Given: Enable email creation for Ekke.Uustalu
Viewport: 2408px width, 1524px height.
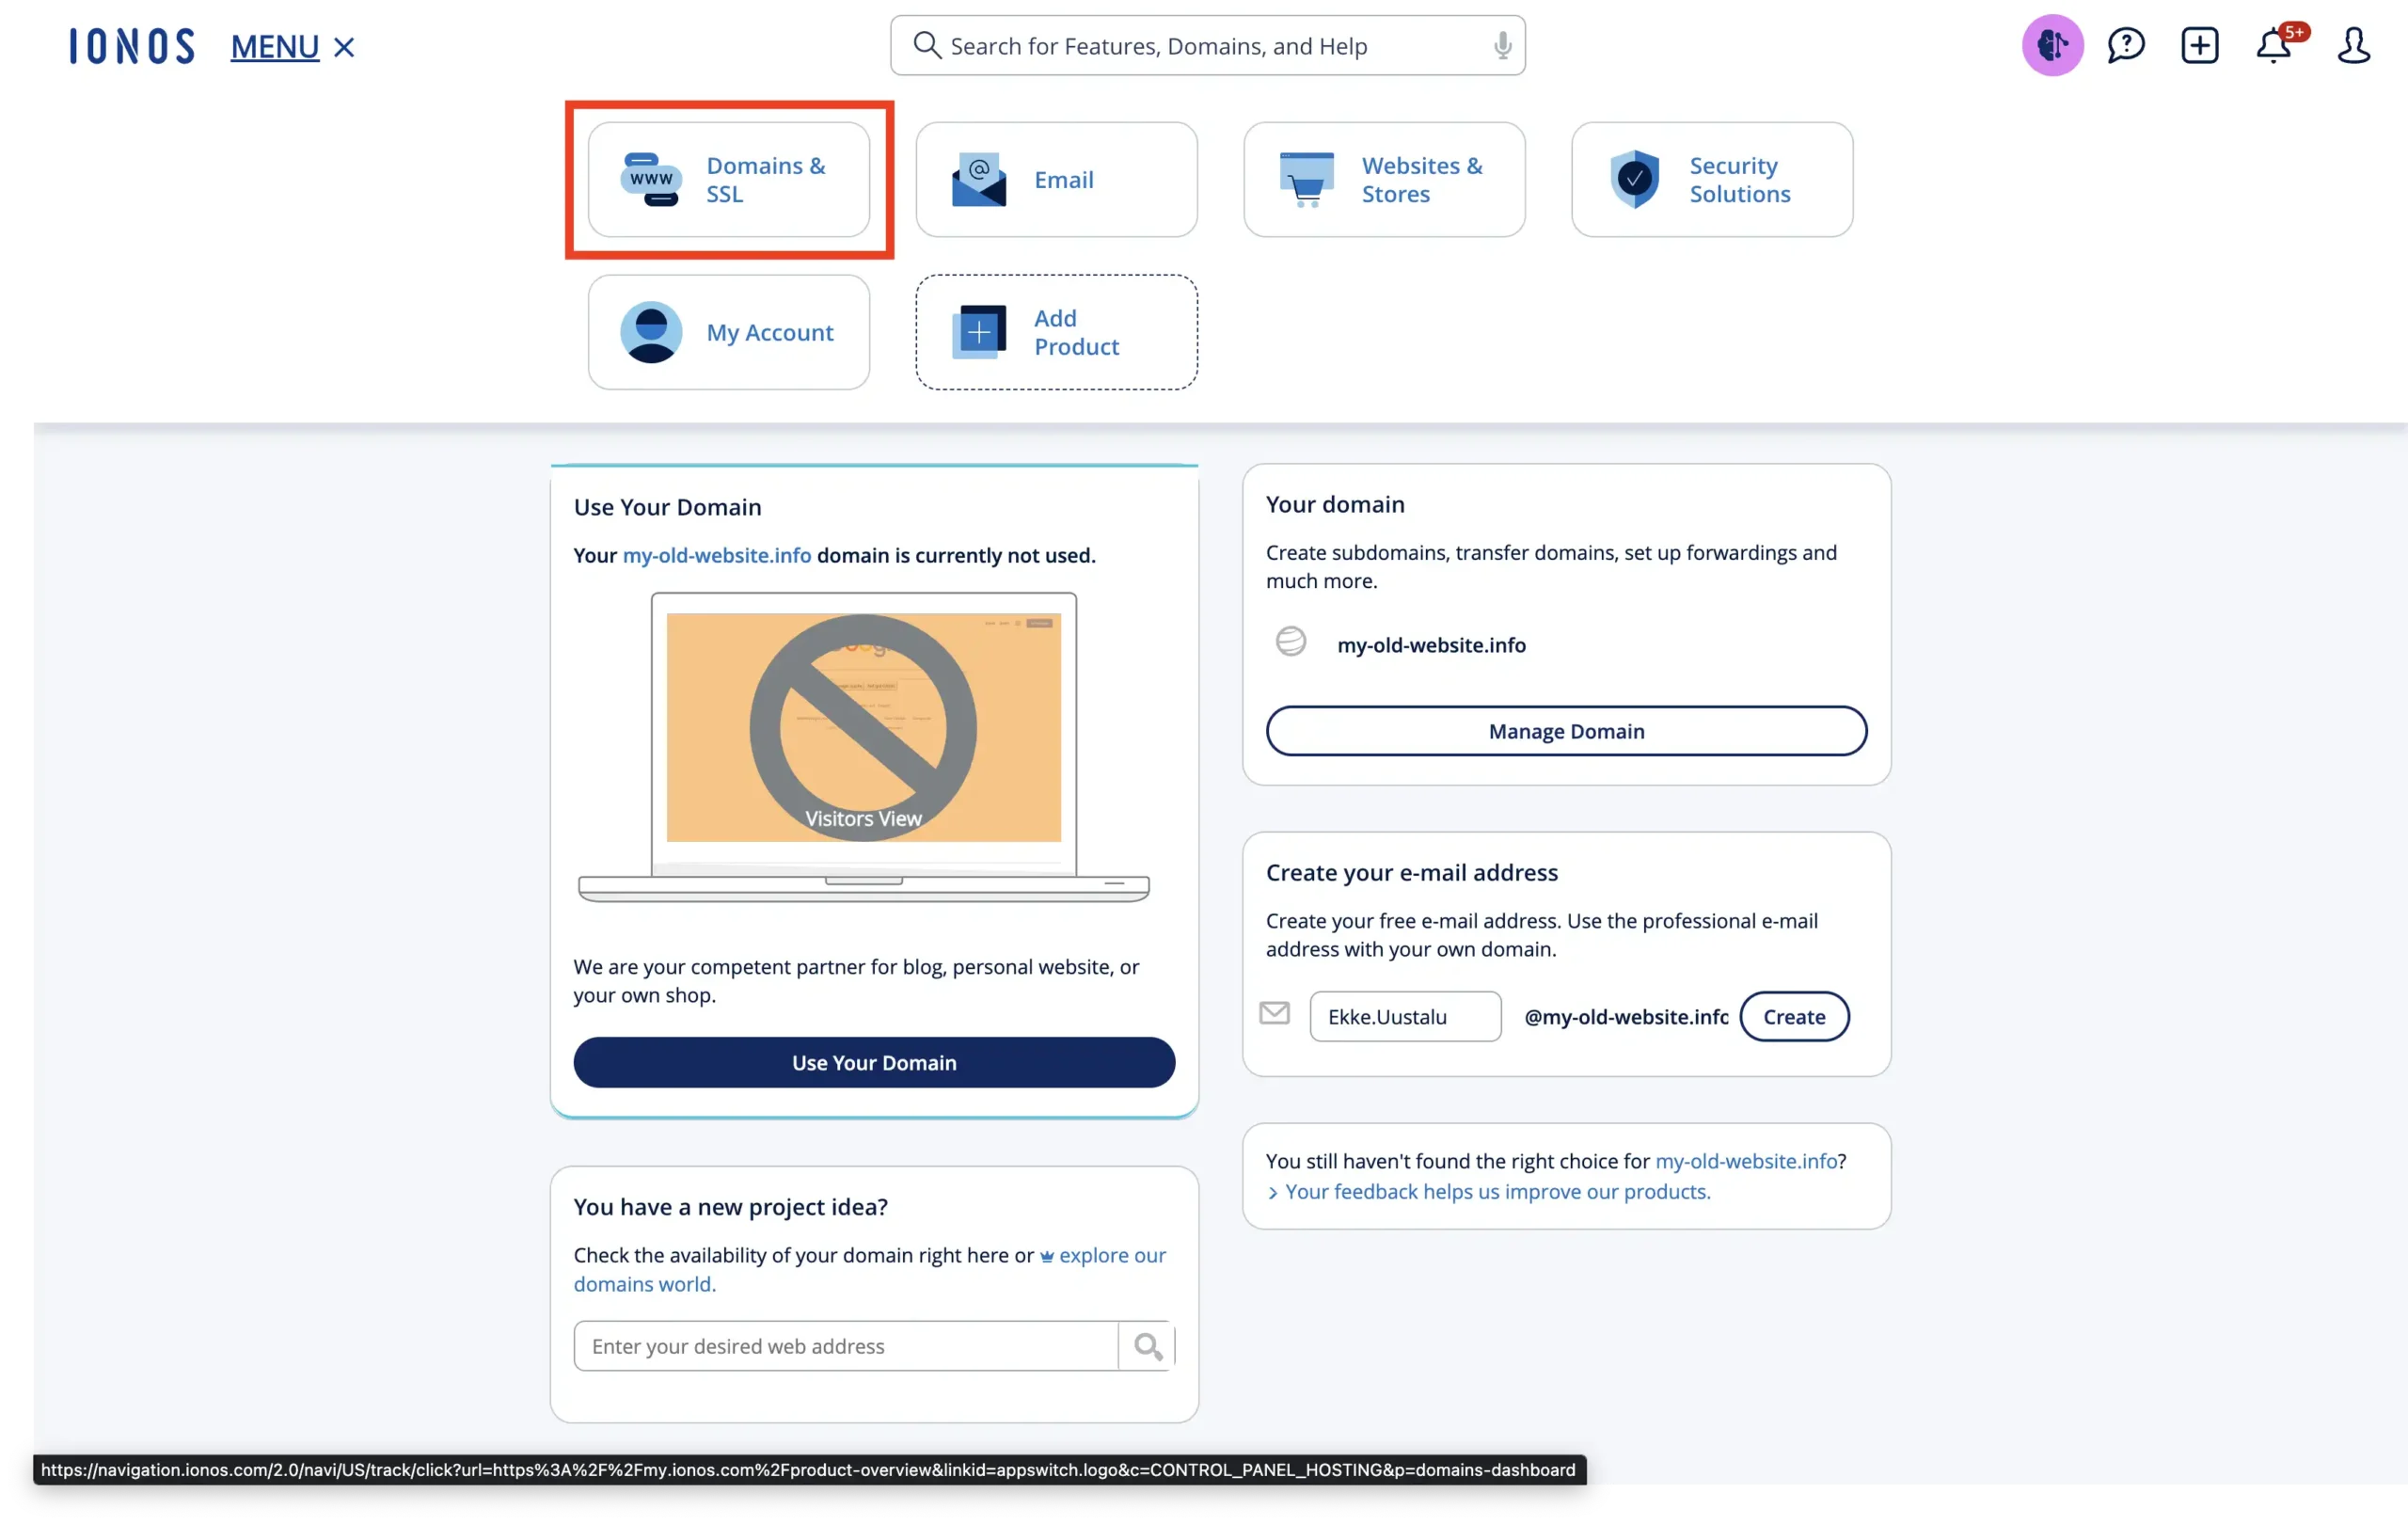Looking at the screenshot, I should [x=1794, y=1015].
